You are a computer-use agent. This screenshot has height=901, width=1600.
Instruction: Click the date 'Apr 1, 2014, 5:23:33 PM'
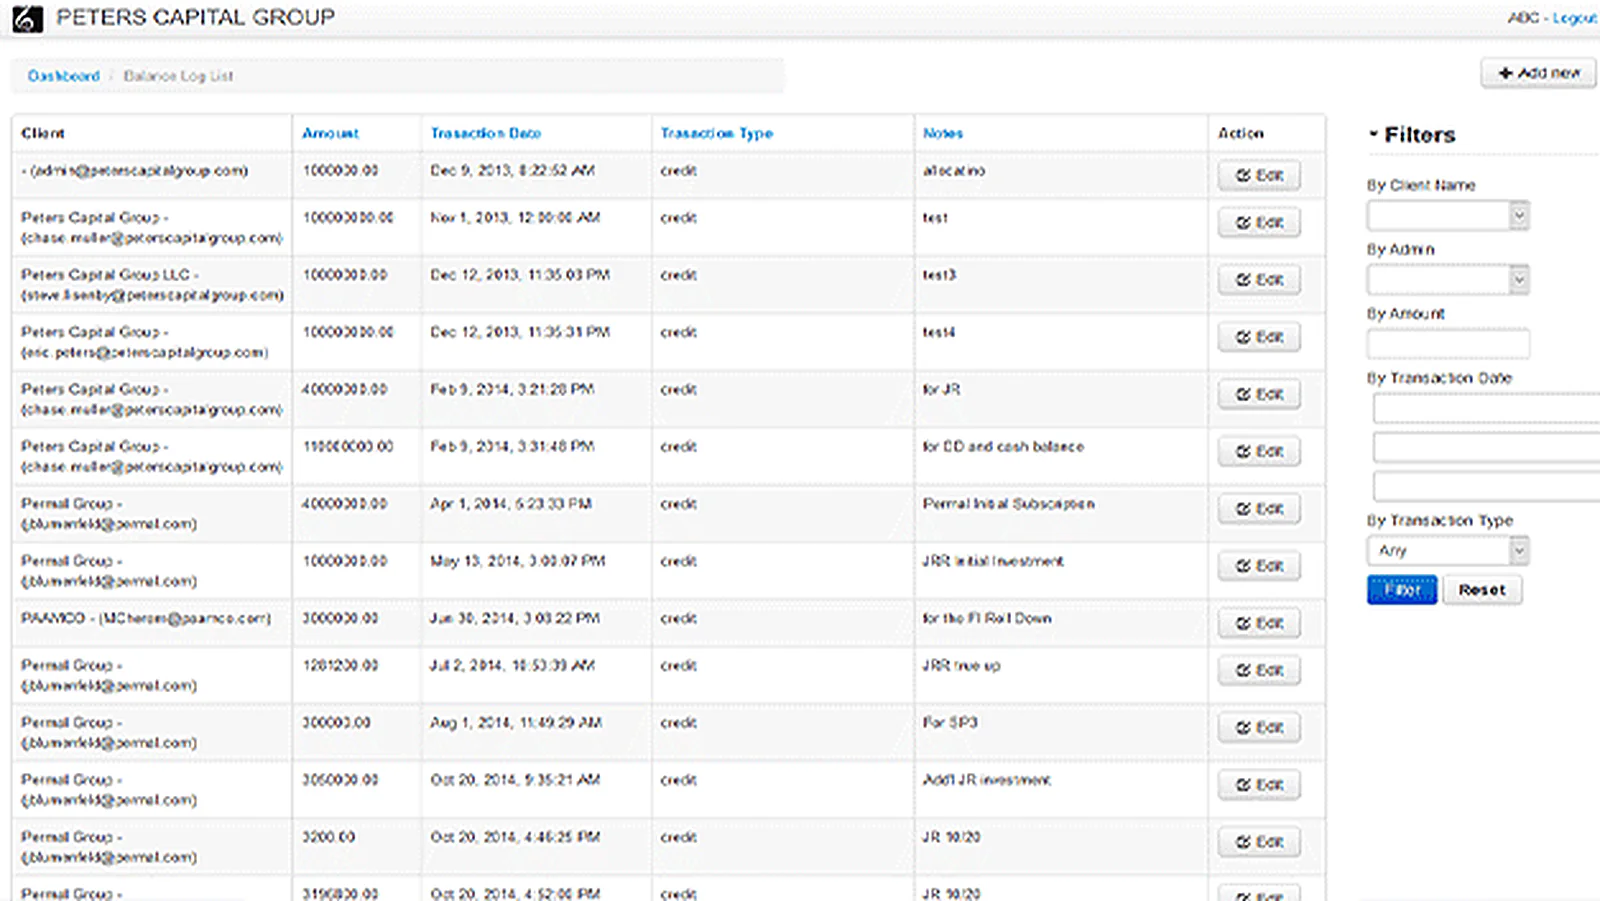point(511,504)
